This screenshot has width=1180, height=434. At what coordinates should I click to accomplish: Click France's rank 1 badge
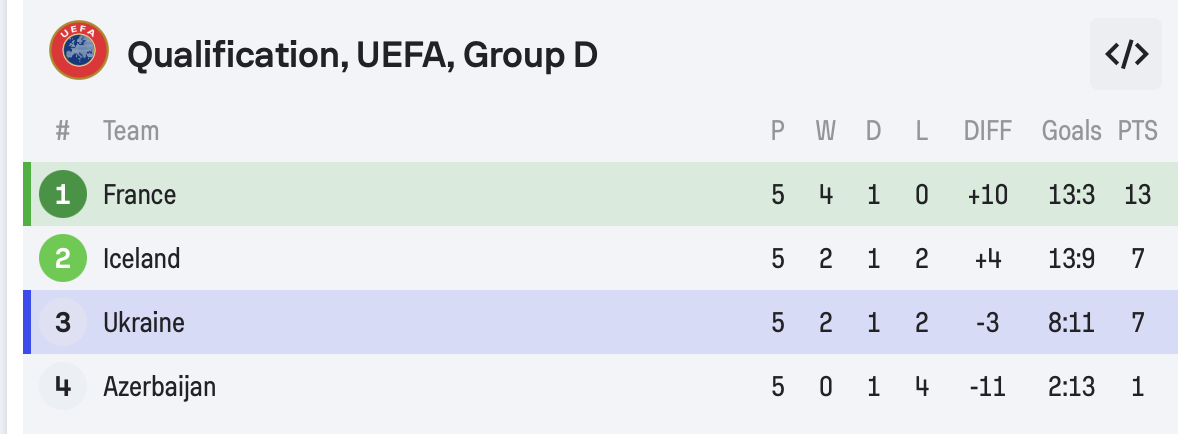click(x=63, y=194)
